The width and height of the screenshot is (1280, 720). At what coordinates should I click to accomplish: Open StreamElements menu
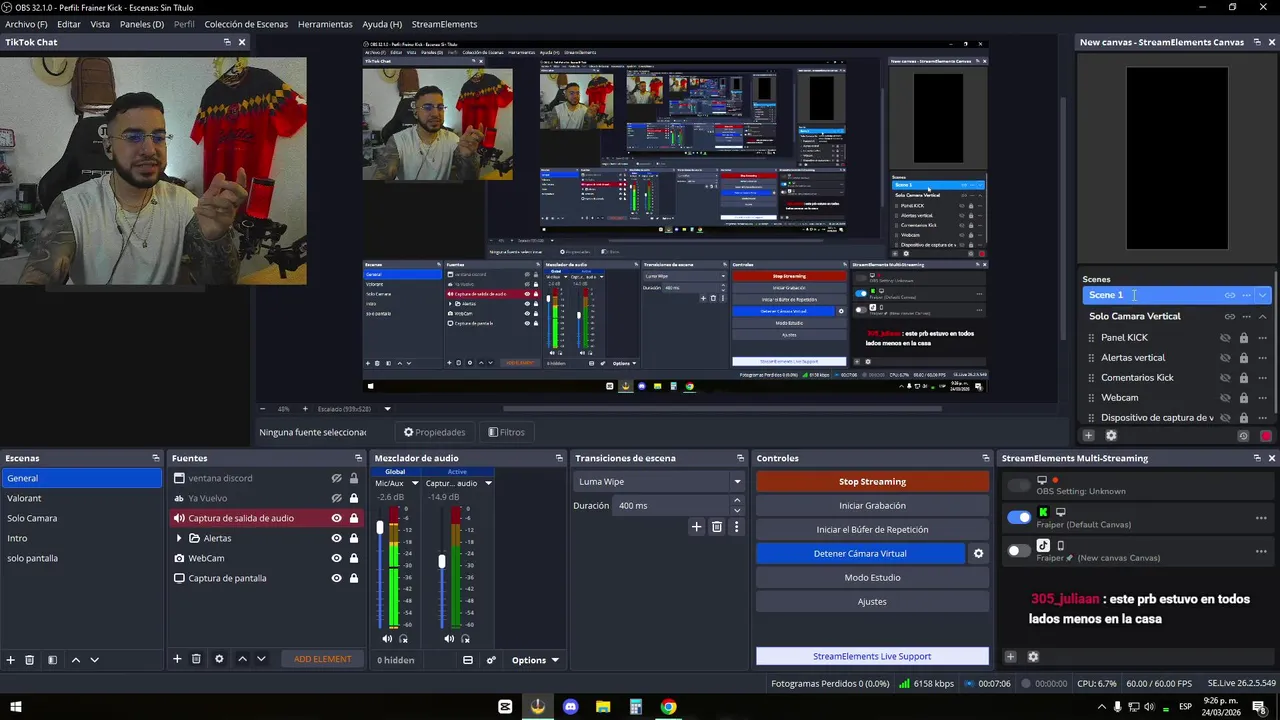(x=444, y=24)
